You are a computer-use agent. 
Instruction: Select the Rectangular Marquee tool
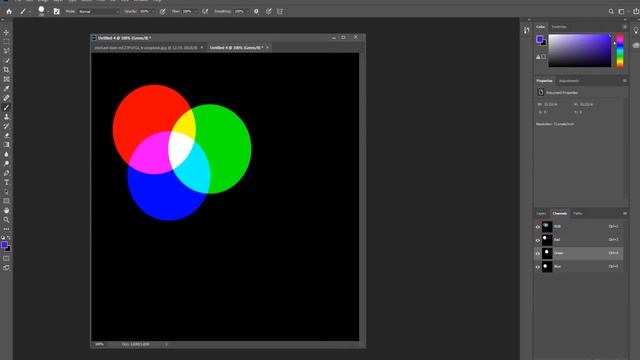point(6,42)
